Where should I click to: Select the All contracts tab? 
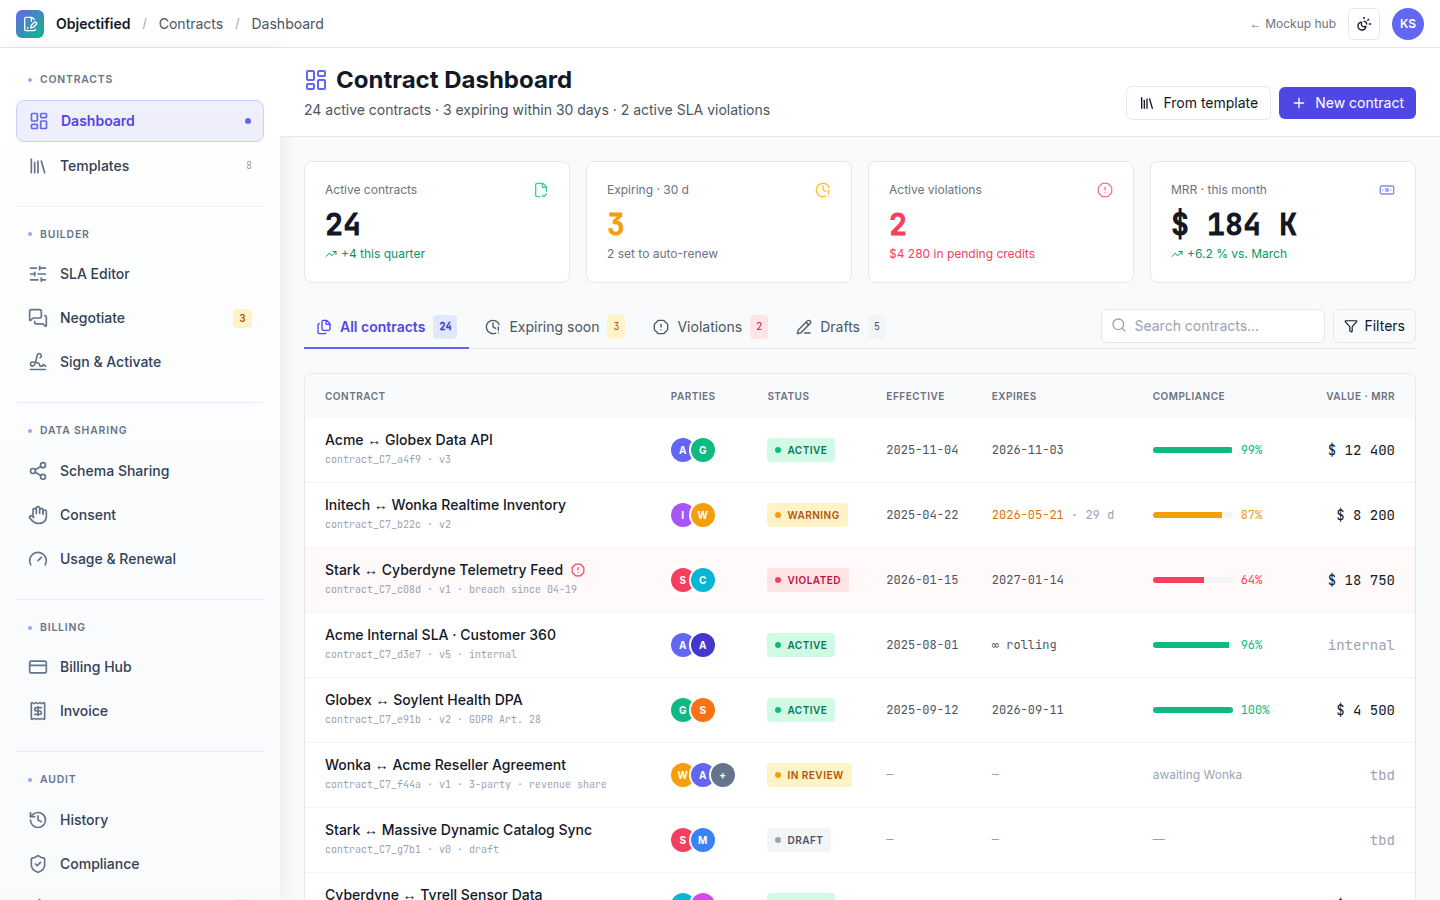click(387, 327)
